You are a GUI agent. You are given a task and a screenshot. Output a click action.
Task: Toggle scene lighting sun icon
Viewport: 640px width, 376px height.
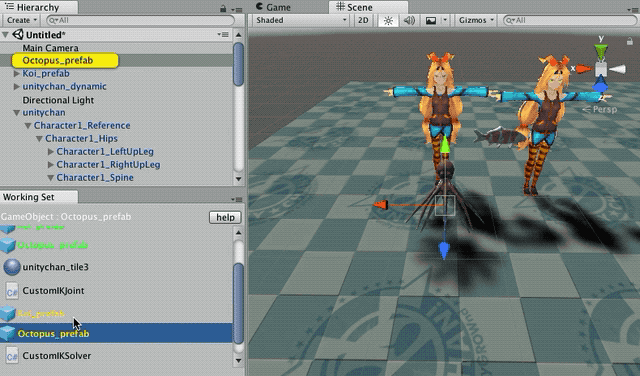pos(388,20)
